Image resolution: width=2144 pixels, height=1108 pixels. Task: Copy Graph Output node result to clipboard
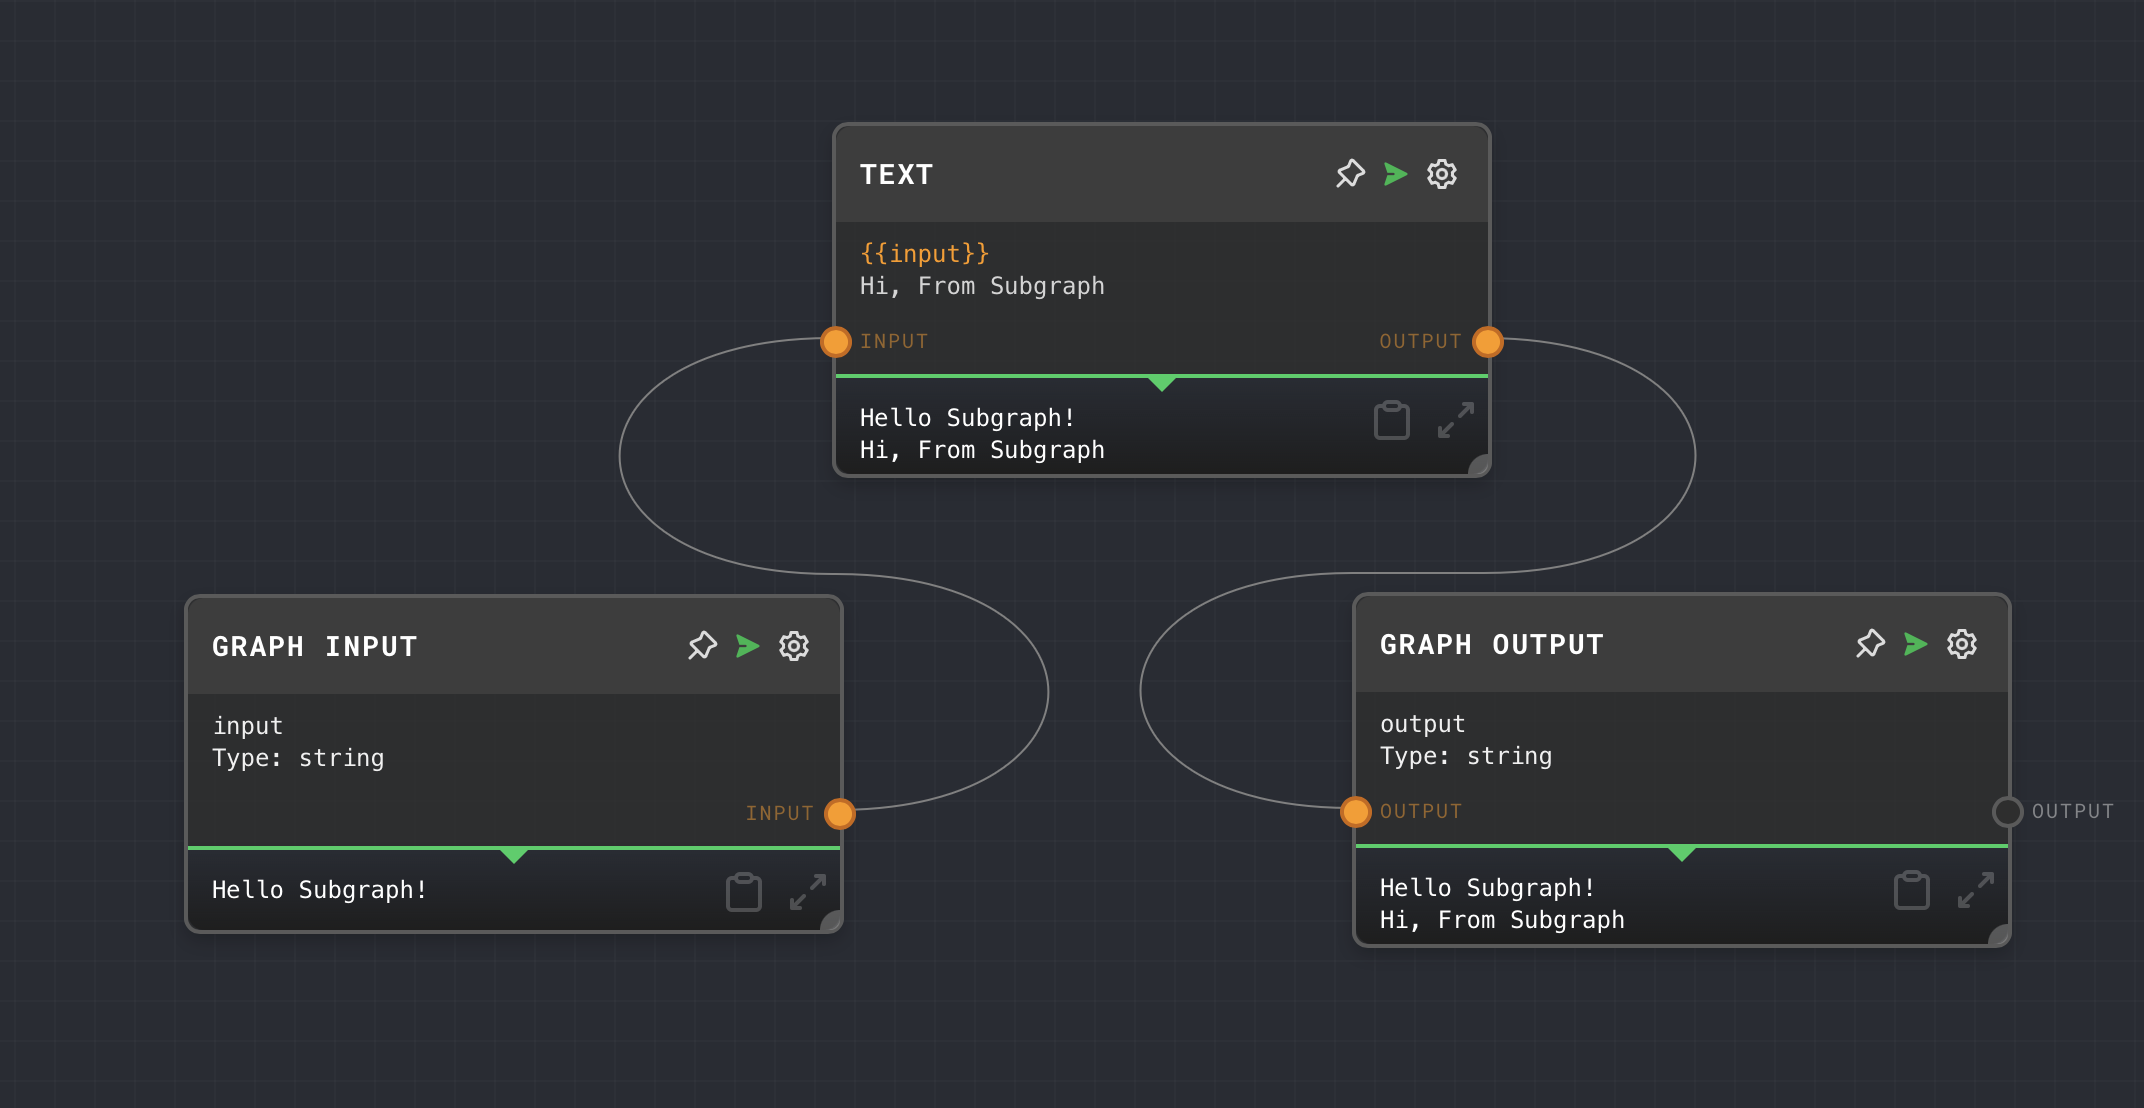click(1912, 891)
